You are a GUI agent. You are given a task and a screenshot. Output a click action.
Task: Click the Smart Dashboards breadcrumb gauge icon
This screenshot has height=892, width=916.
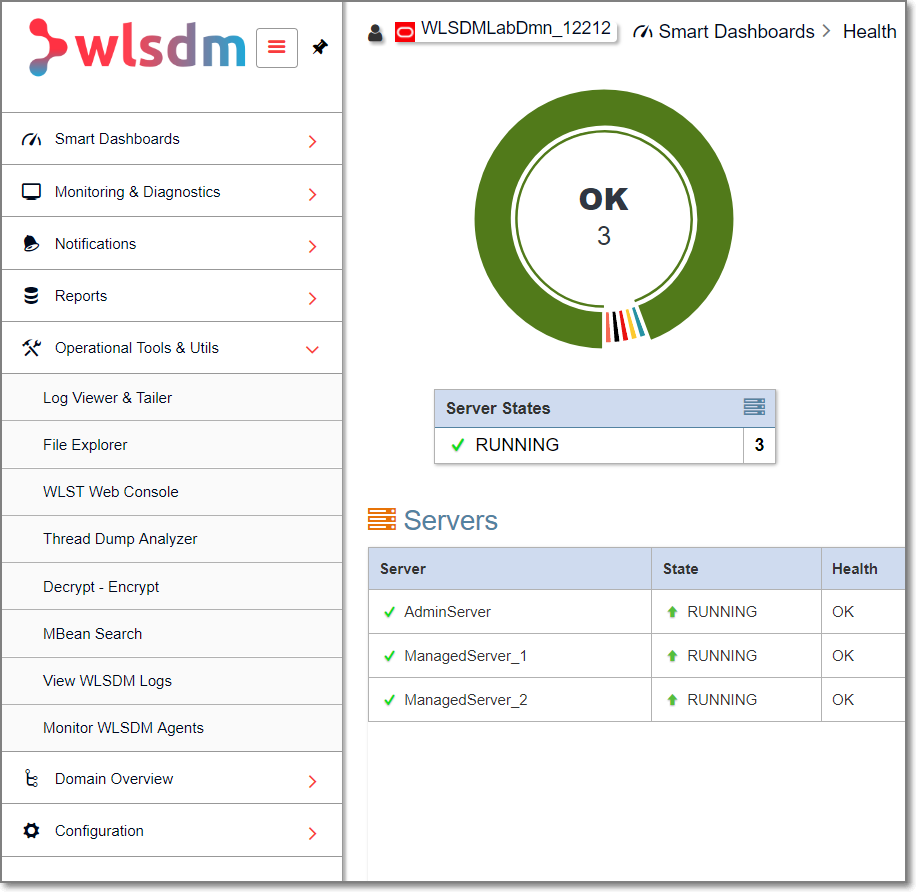point(643,32)
